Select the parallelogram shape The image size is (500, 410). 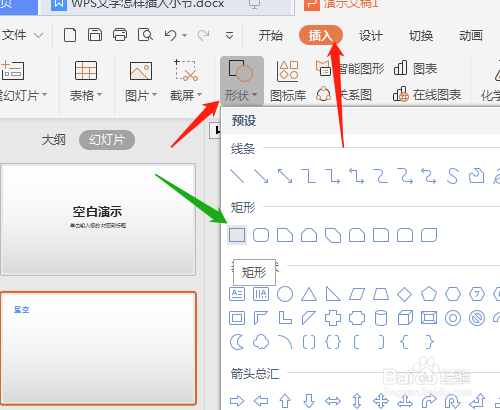click(x=357, y=294)
